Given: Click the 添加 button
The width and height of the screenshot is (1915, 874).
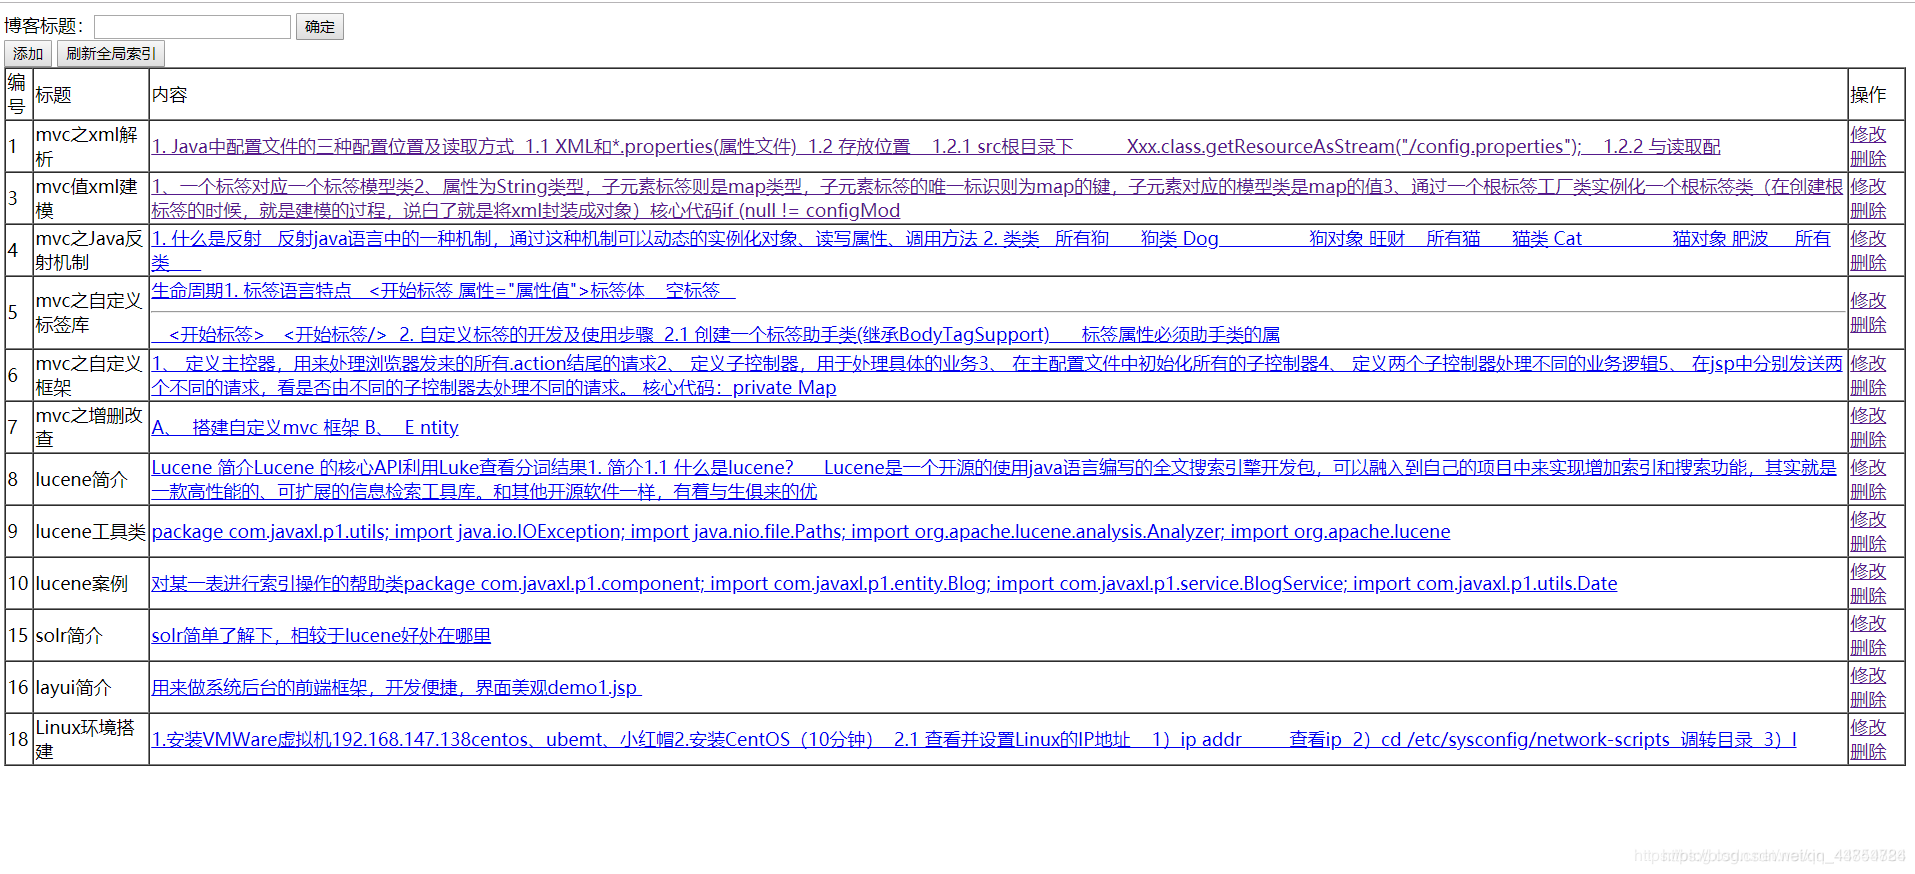Looking at the screenshot, I should click(28, 54).
